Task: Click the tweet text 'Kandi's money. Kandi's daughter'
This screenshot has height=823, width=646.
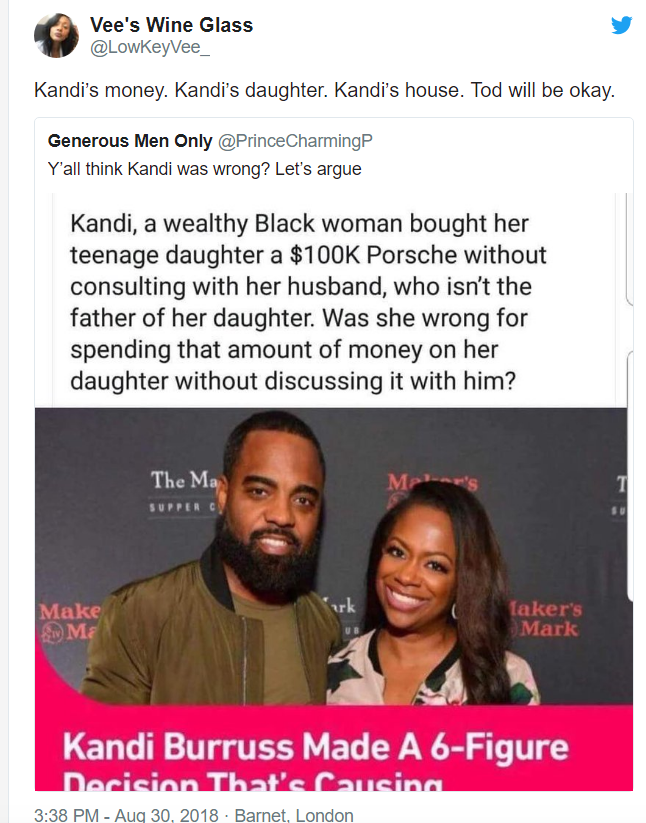Action: coord(324,90)
